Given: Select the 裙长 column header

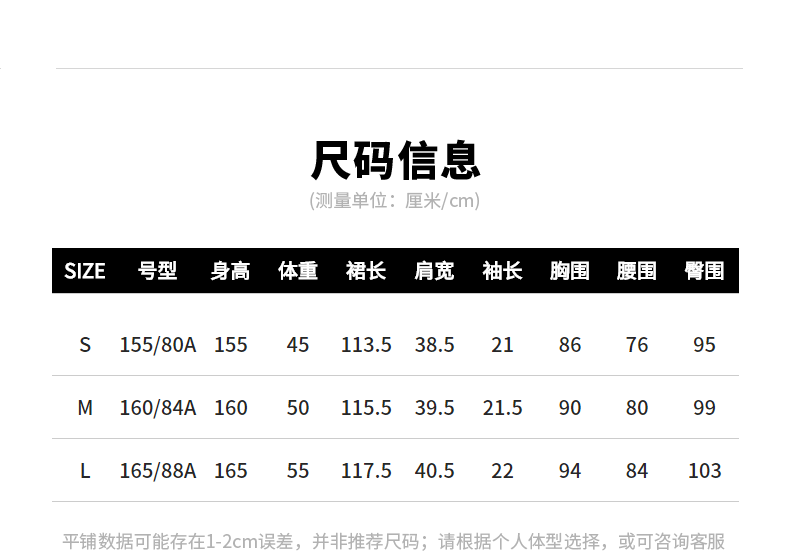Looking at the screenshot, I should click(x=366, y=271).
